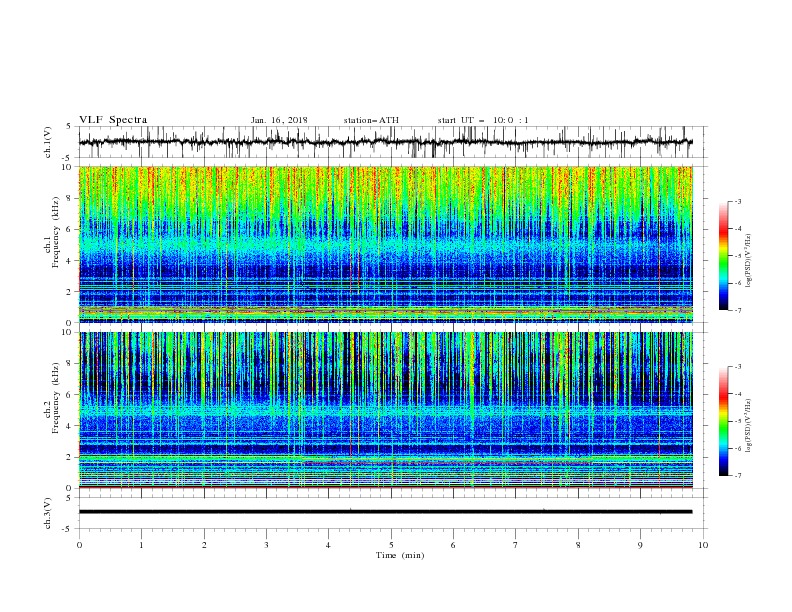Screen dimensions: 792x612
Task: Click time axis tick label '10'
Action: 703,545
